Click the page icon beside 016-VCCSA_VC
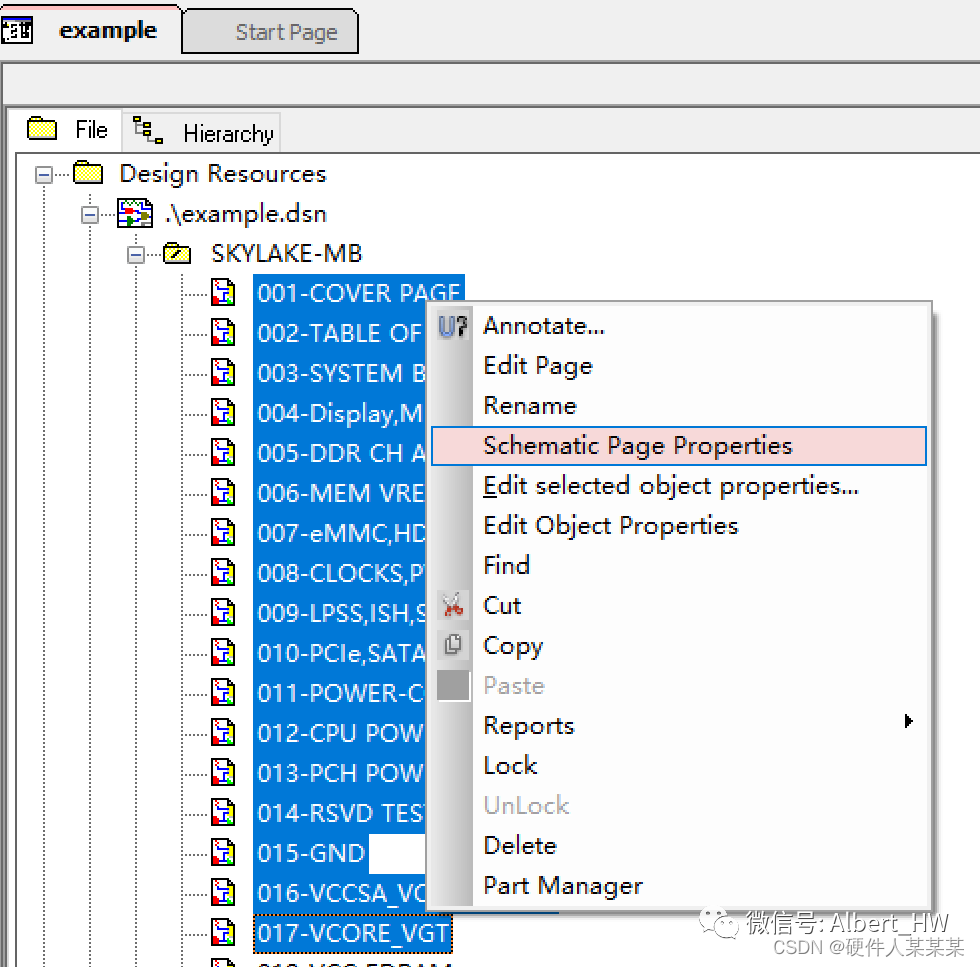The width and height of the screenshot is (980, 967). point(223,893)
